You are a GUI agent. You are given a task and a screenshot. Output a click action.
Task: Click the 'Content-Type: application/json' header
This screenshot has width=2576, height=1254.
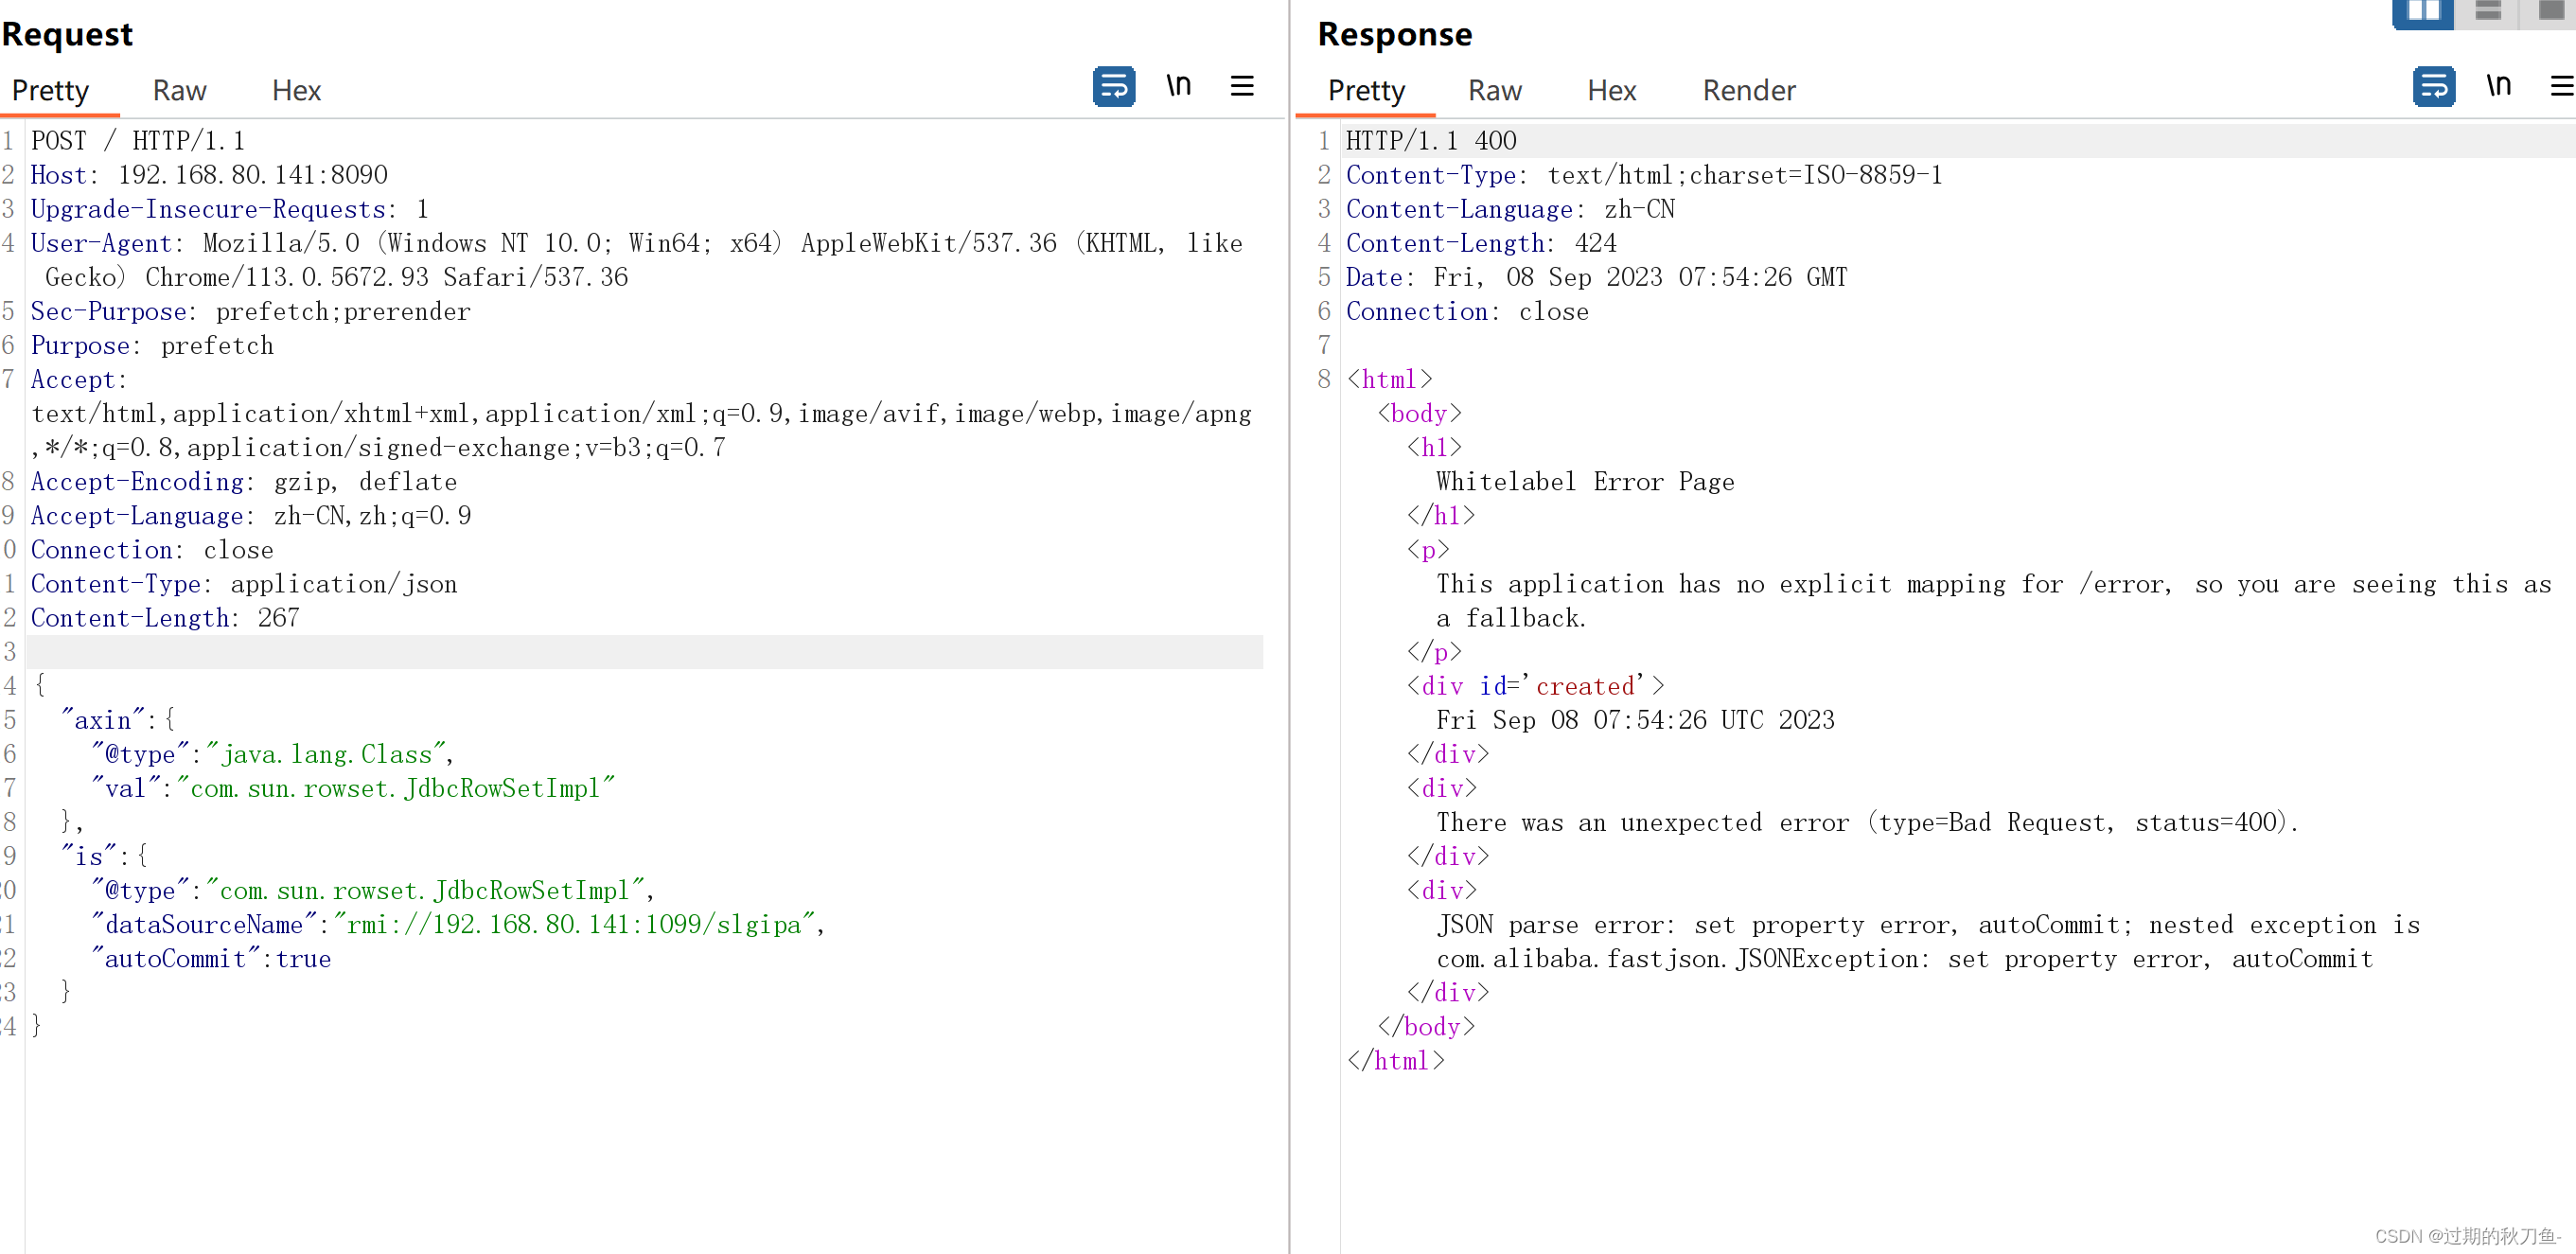(x=244, y=583)
